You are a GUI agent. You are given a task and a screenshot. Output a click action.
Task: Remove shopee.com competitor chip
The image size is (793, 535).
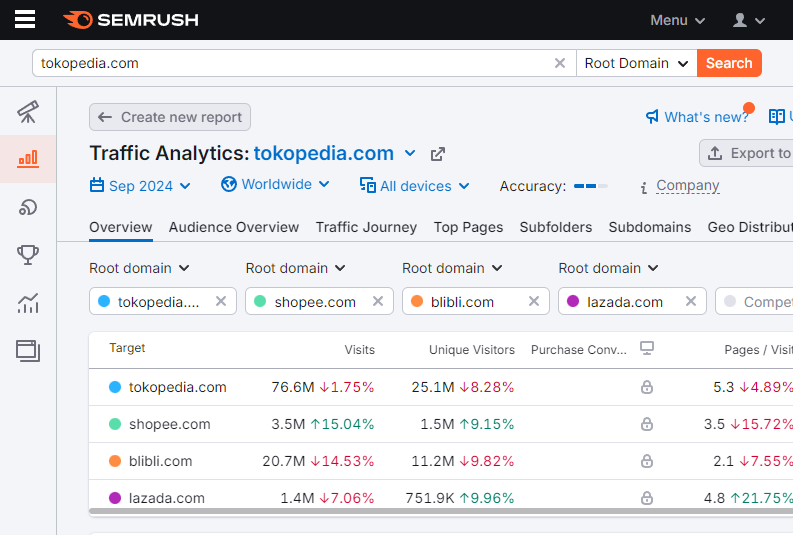(378, 301)
